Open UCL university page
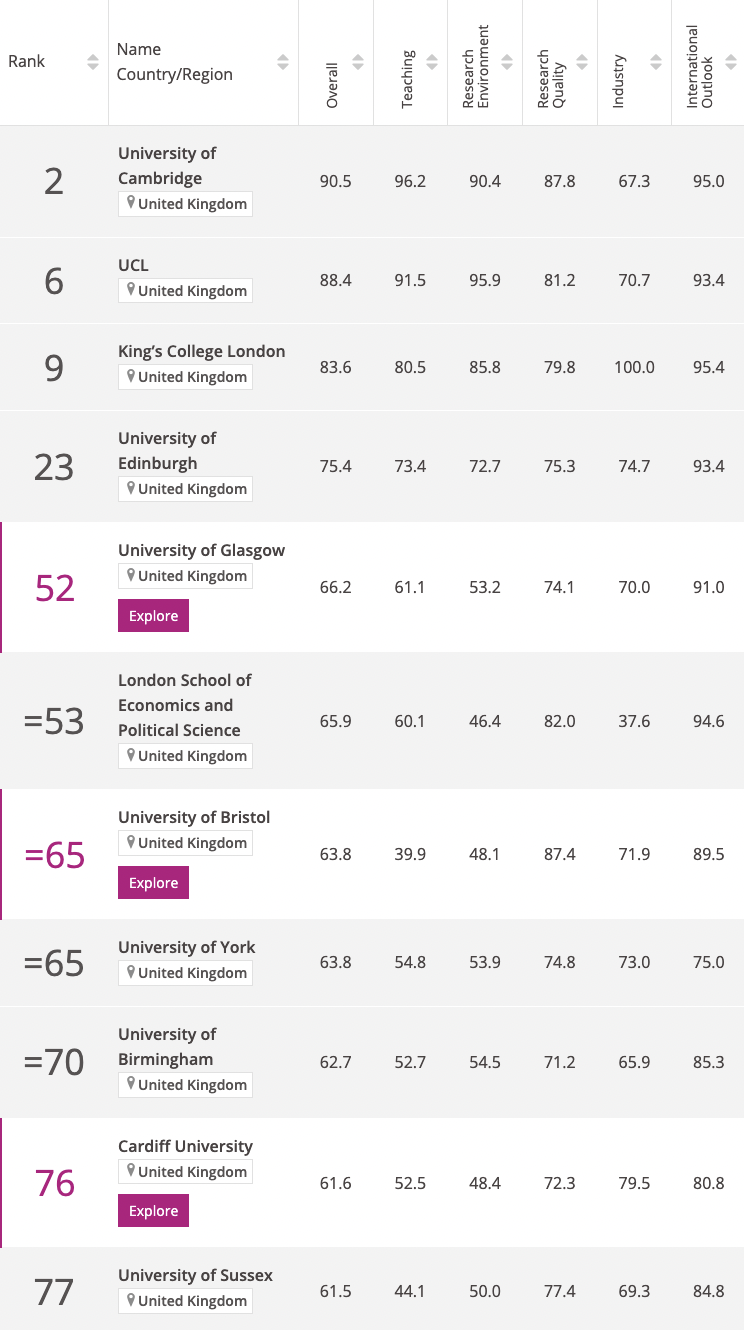Viewport: 744px width, 1330px height. 133,265
